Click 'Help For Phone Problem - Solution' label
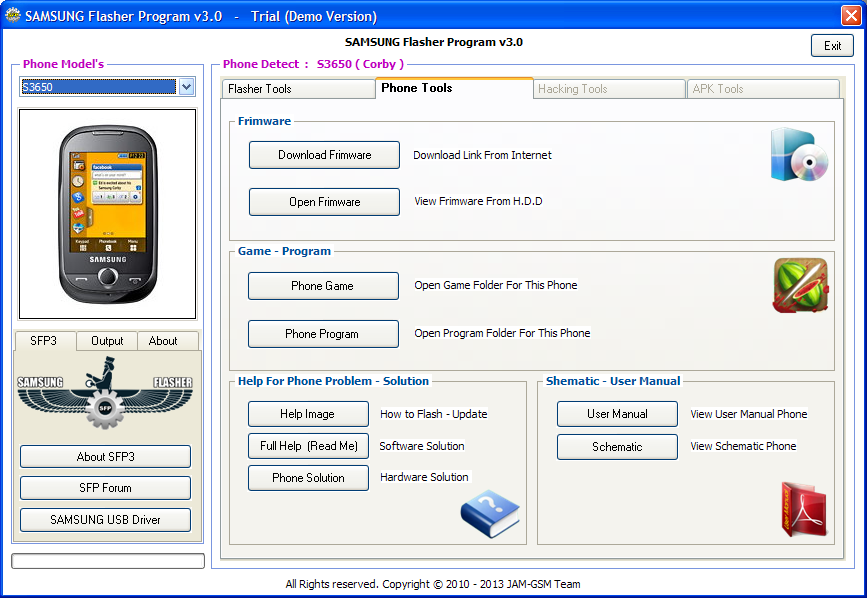The width and height of the screenshot is (867, 598). [x=333, y=381]
